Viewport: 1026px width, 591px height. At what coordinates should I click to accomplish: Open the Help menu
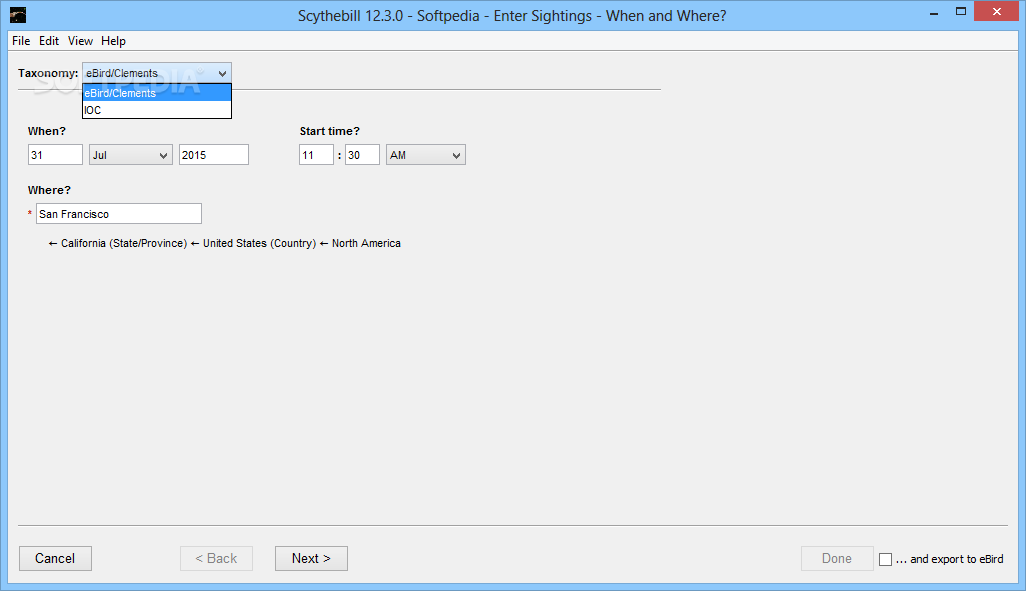pos(113,41)
